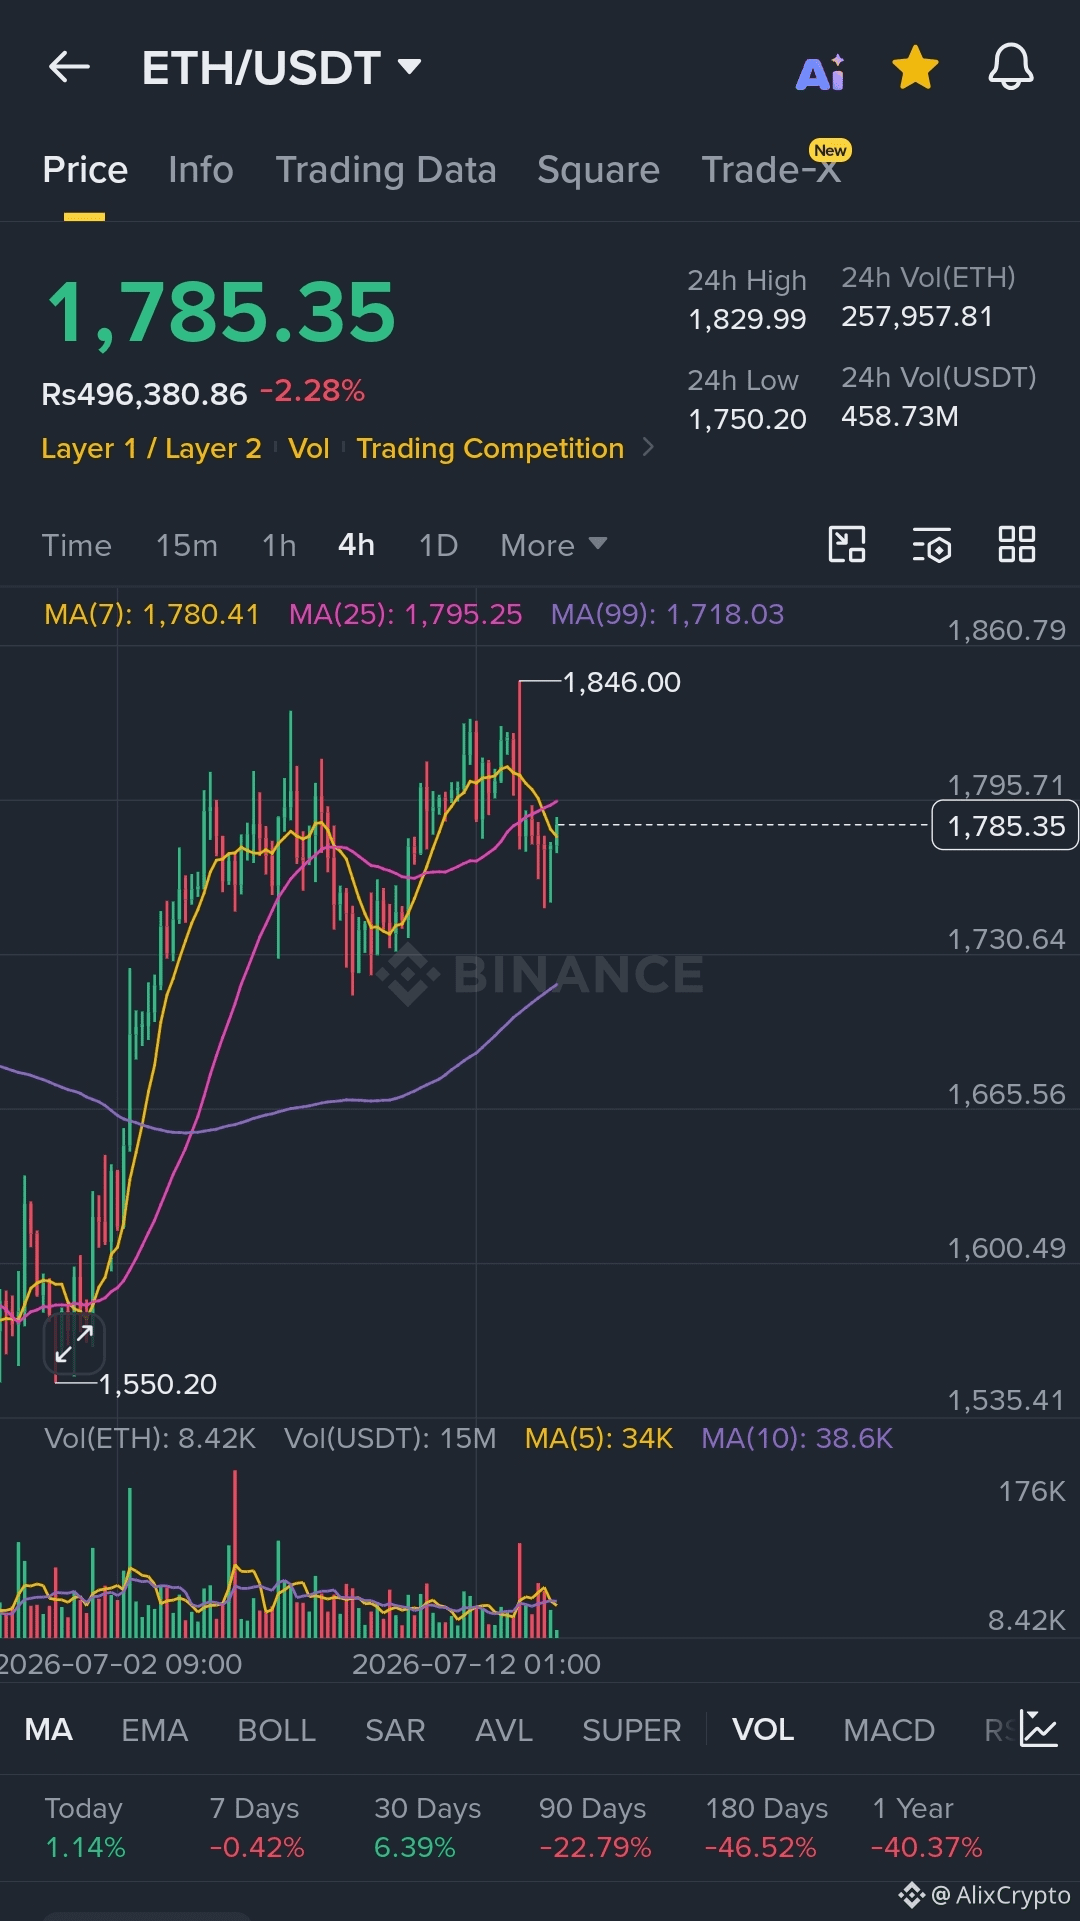Open indicator chart icon beside RSI
Screen dimensions: 1080x1921
(x=1039, y=1729)
